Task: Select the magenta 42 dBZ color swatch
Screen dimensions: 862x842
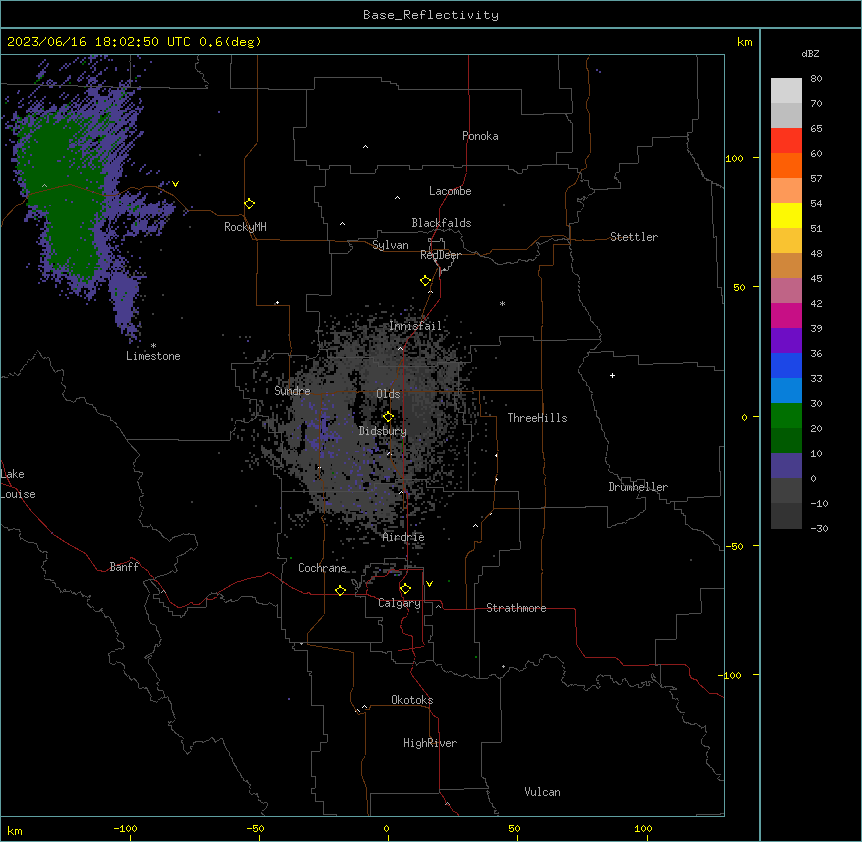Action: click(x=786, y=315)
